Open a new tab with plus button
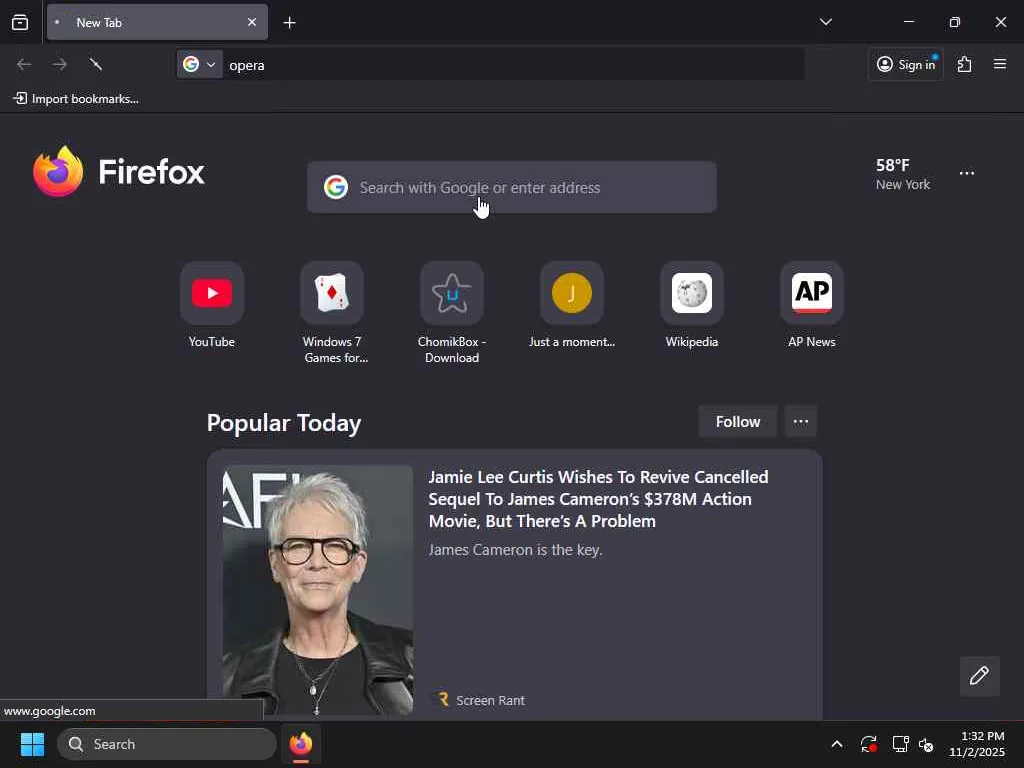 (289, 23)
